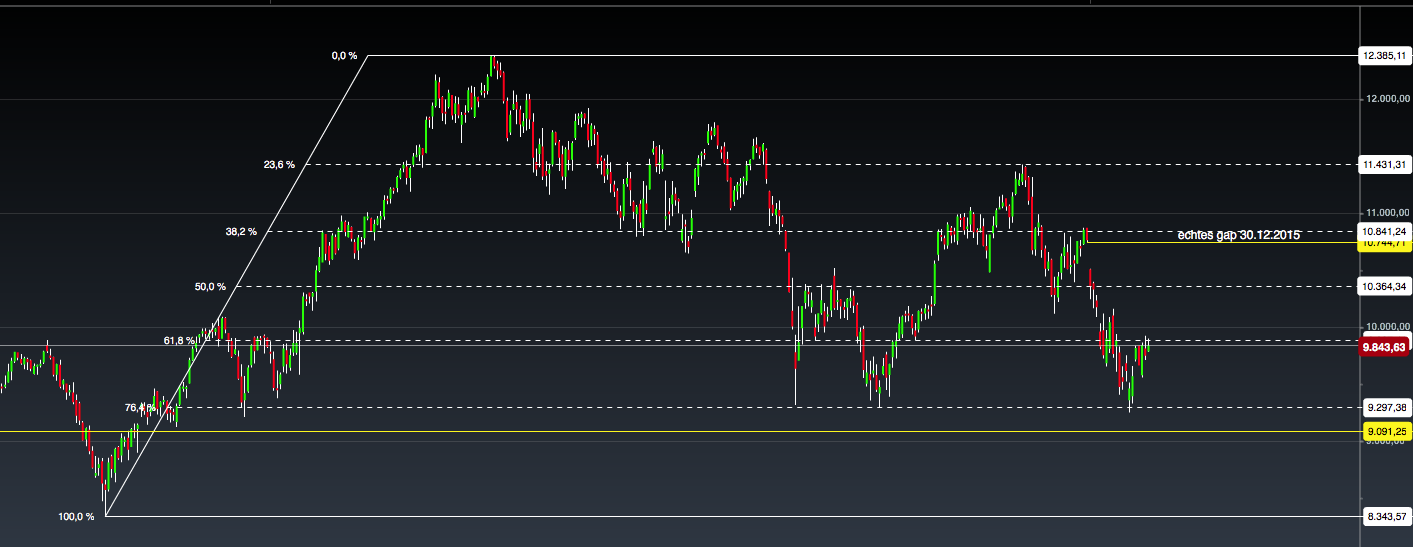Viewport: 1413px width, 547px height.
Task: Click the 11.000,00 axis tick label
Action: click(x=1384, y=213)
